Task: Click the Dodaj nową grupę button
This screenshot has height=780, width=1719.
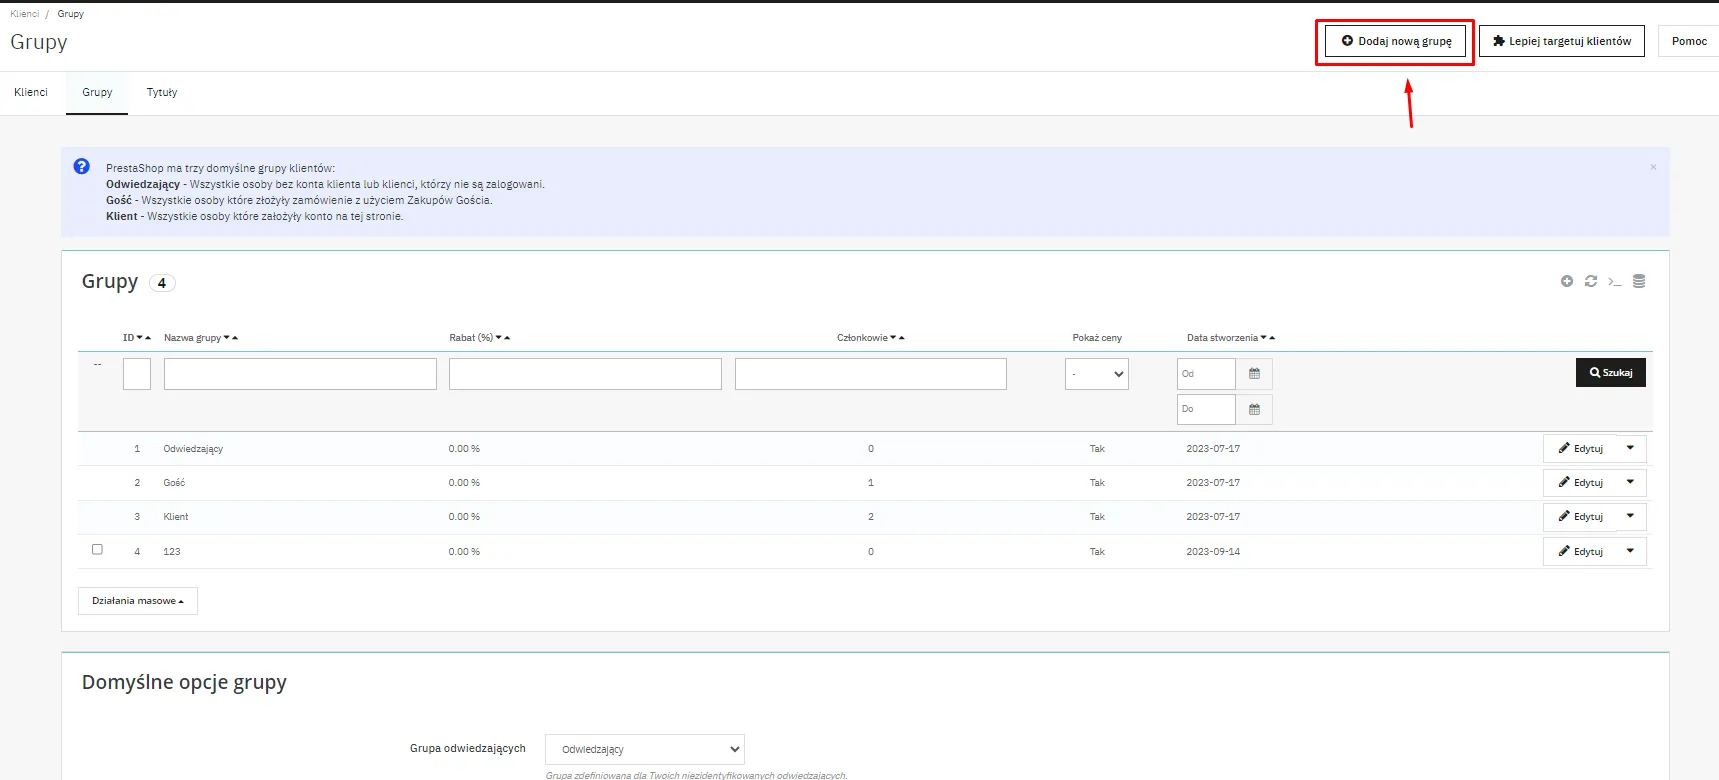Action: (x=1395, y=41)
